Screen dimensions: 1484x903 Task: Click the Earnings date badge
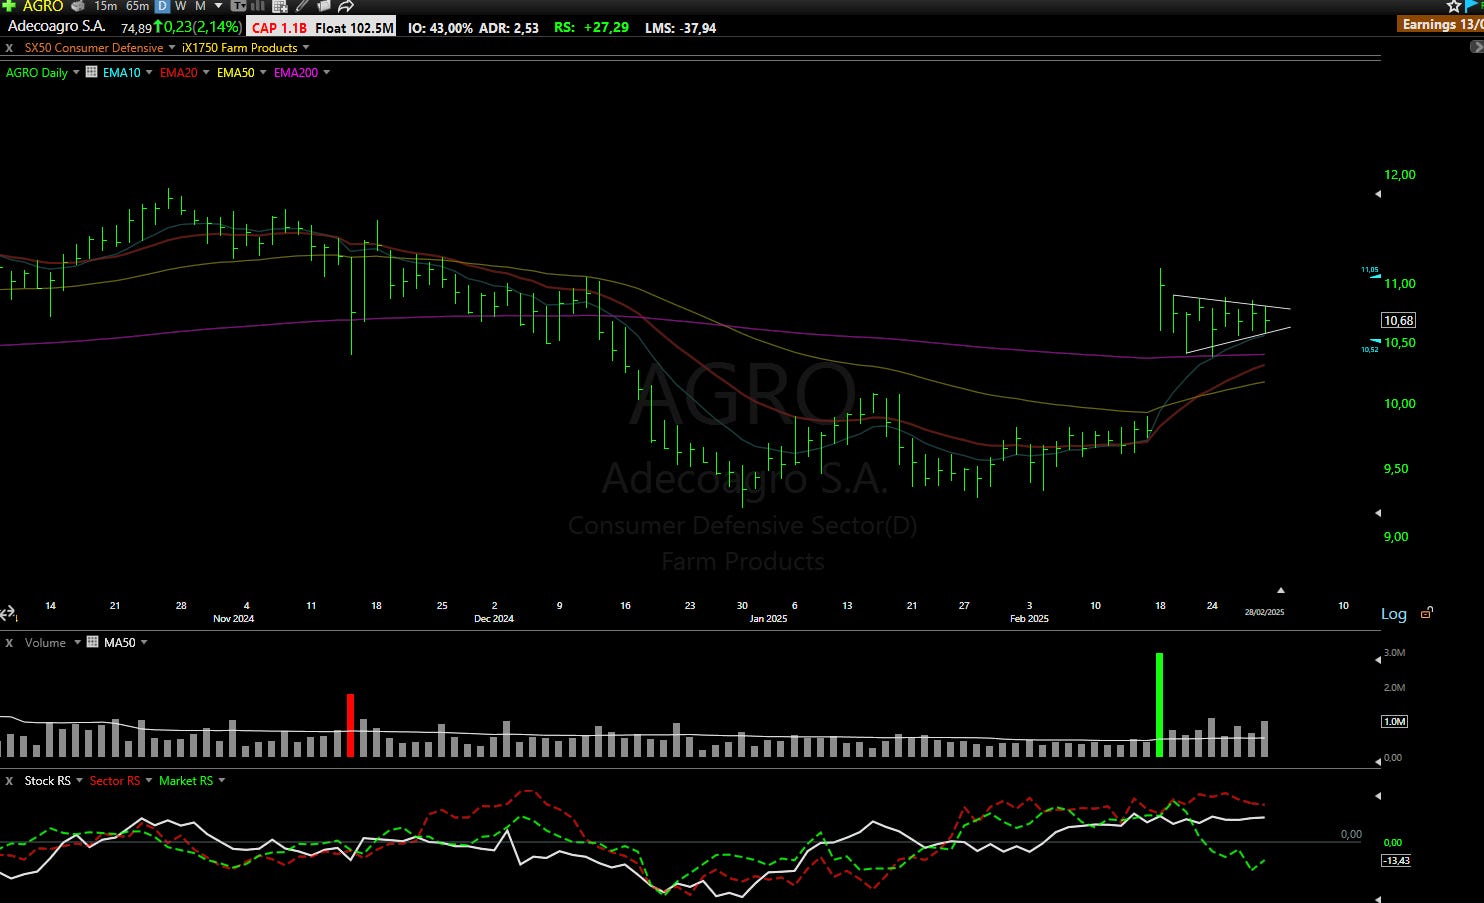point(1440,24)
